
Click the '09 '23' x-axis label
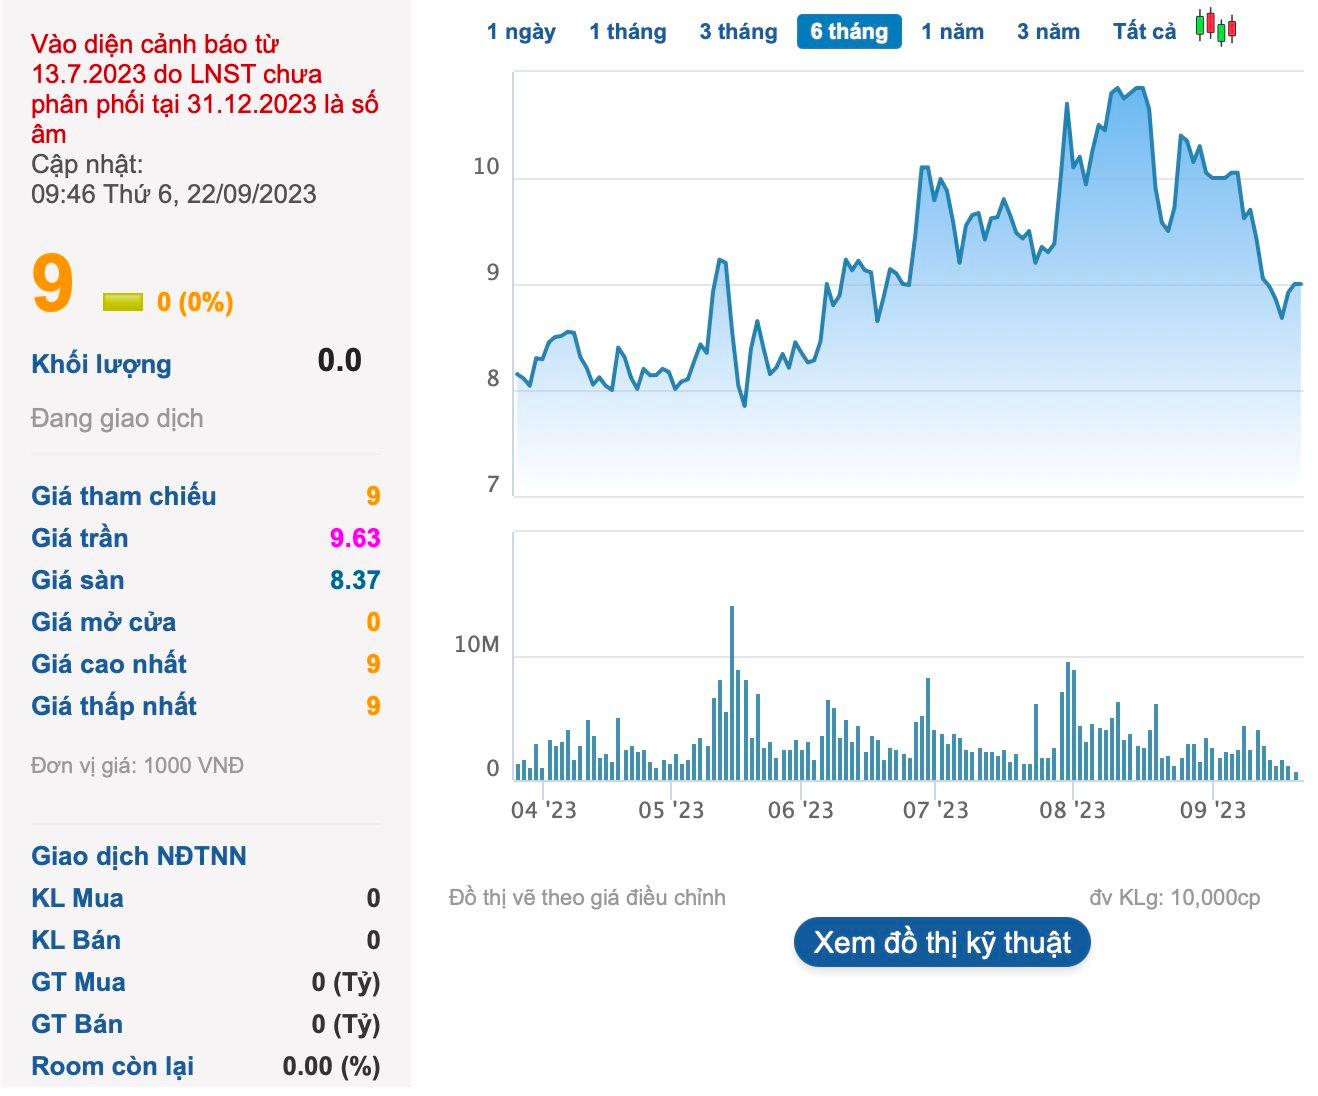[1213, 810]
